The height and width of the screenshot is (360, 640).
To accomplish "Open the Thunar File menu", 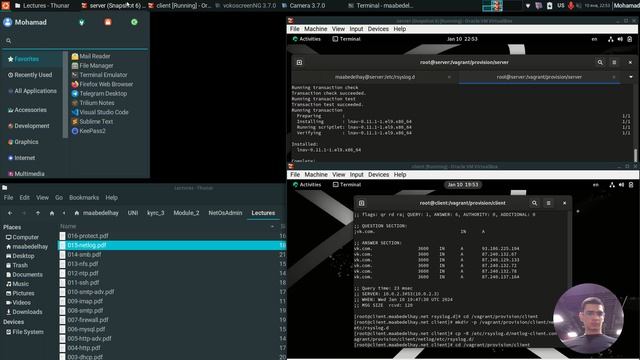I will 9,198.
